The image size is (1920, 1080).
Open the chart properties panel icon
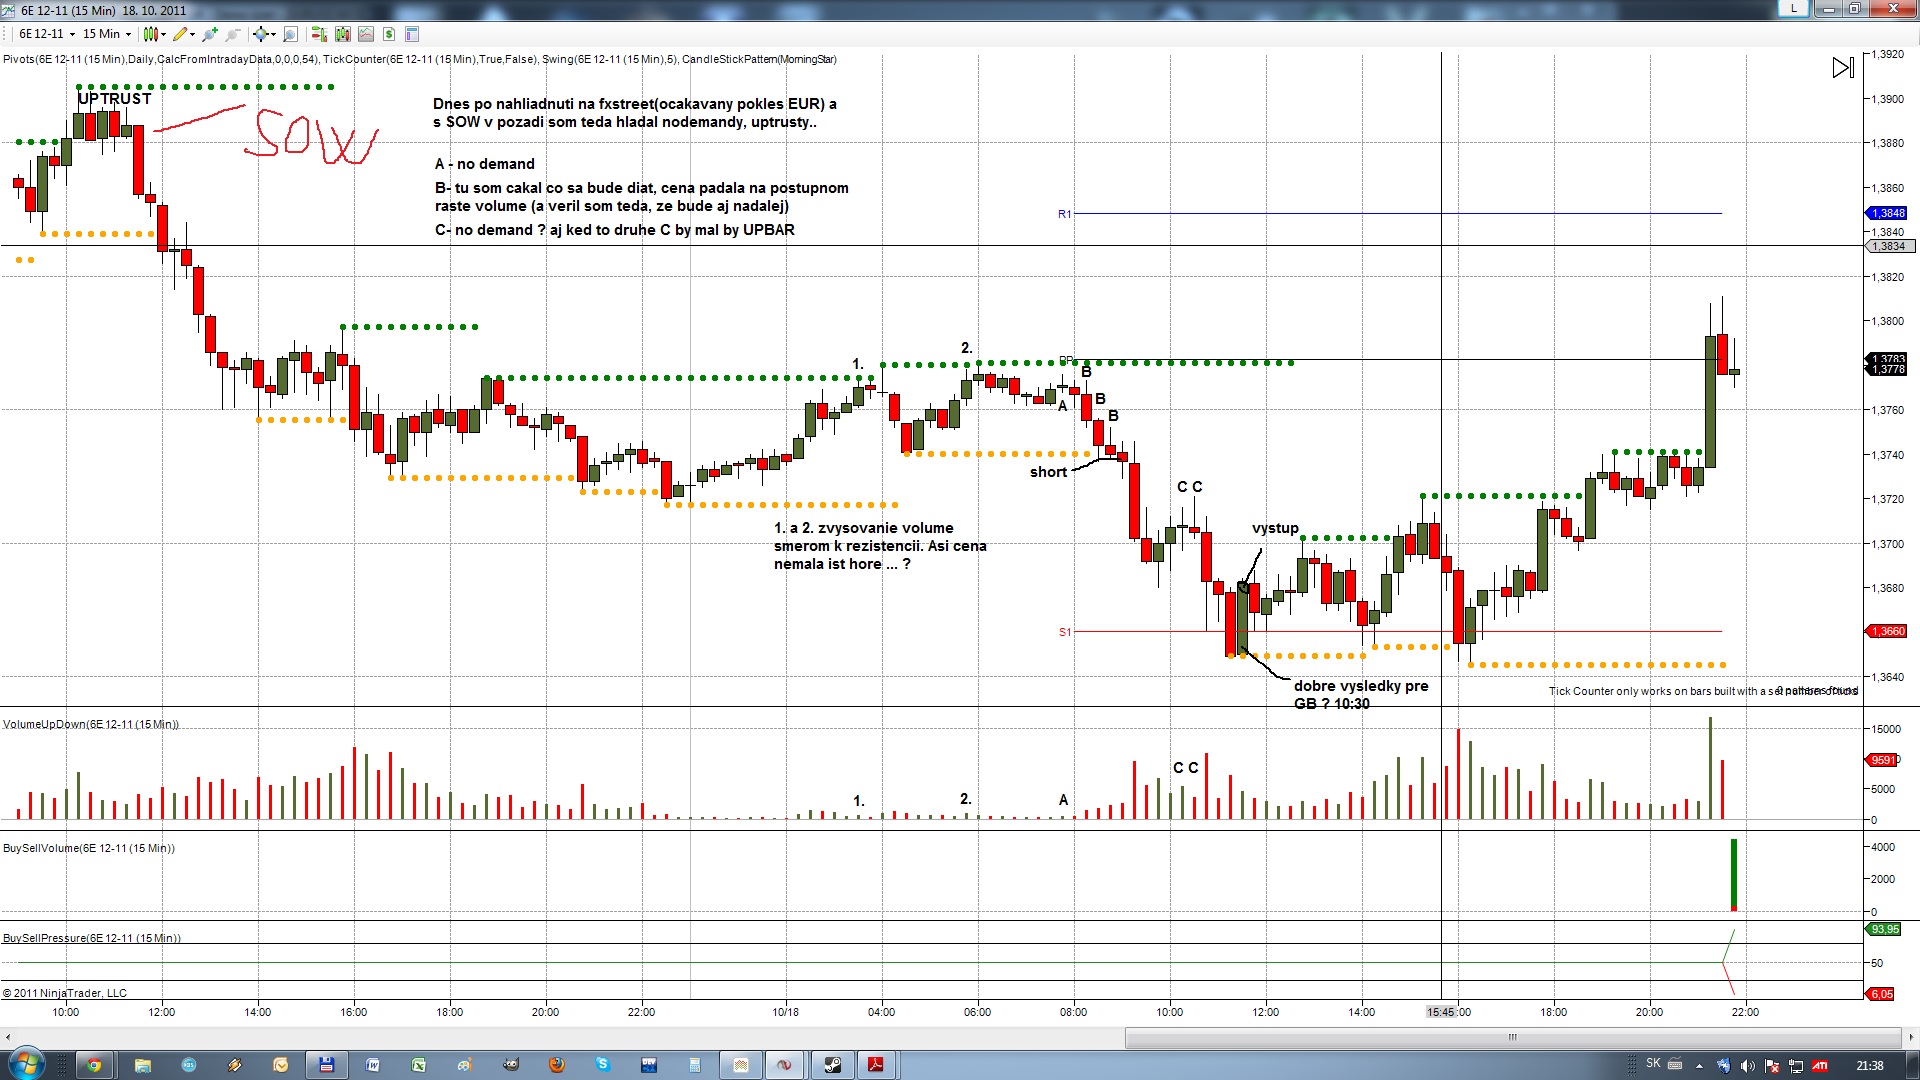[x=412, y=34]
